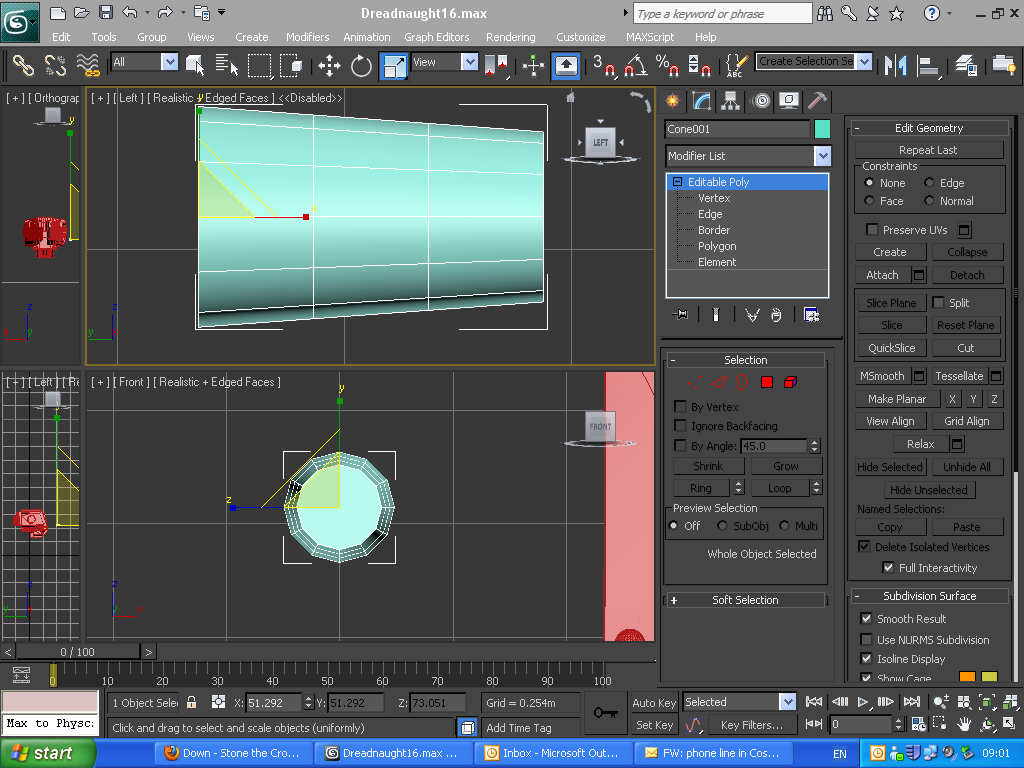
Task: Open the Modifier List dropdown
Action: [822, 156]
